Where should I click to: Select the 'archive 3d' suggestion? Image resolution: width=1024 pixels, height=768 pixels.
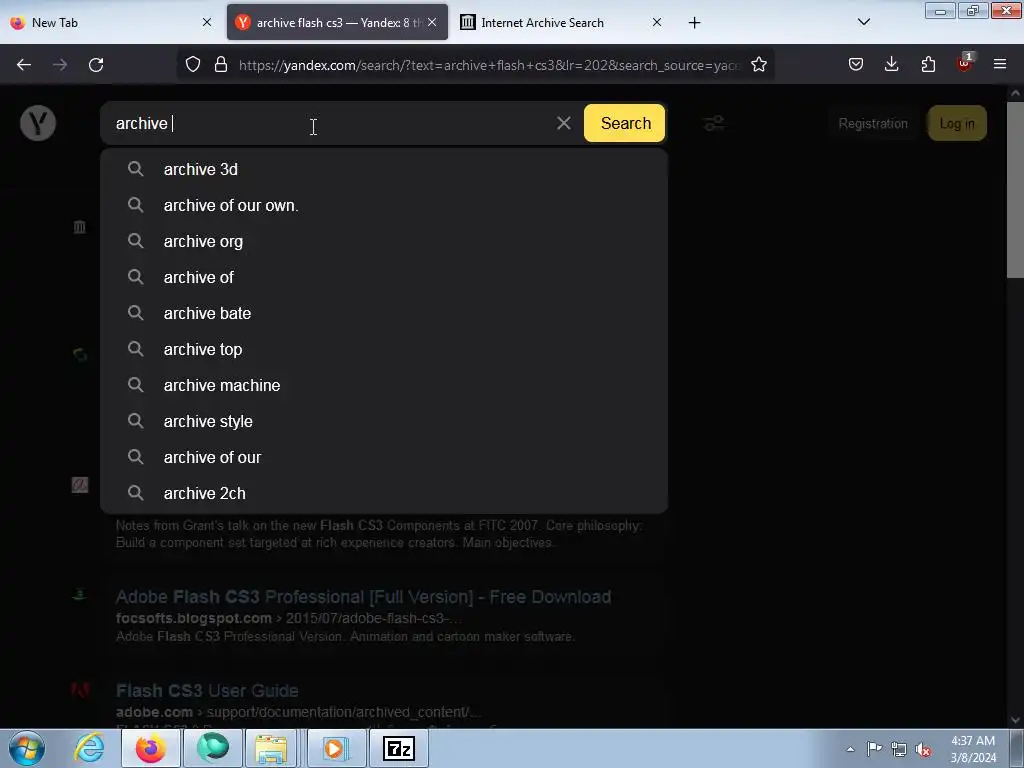384,169
